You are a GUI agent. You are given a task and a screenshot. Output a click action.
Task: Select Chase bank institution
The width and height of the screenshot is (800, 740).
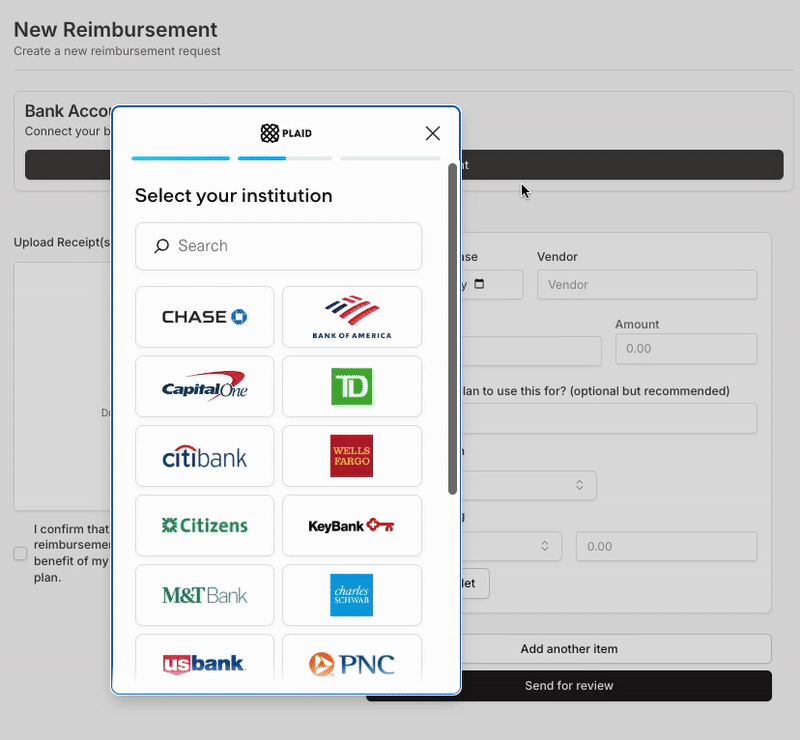coord(204,317)
